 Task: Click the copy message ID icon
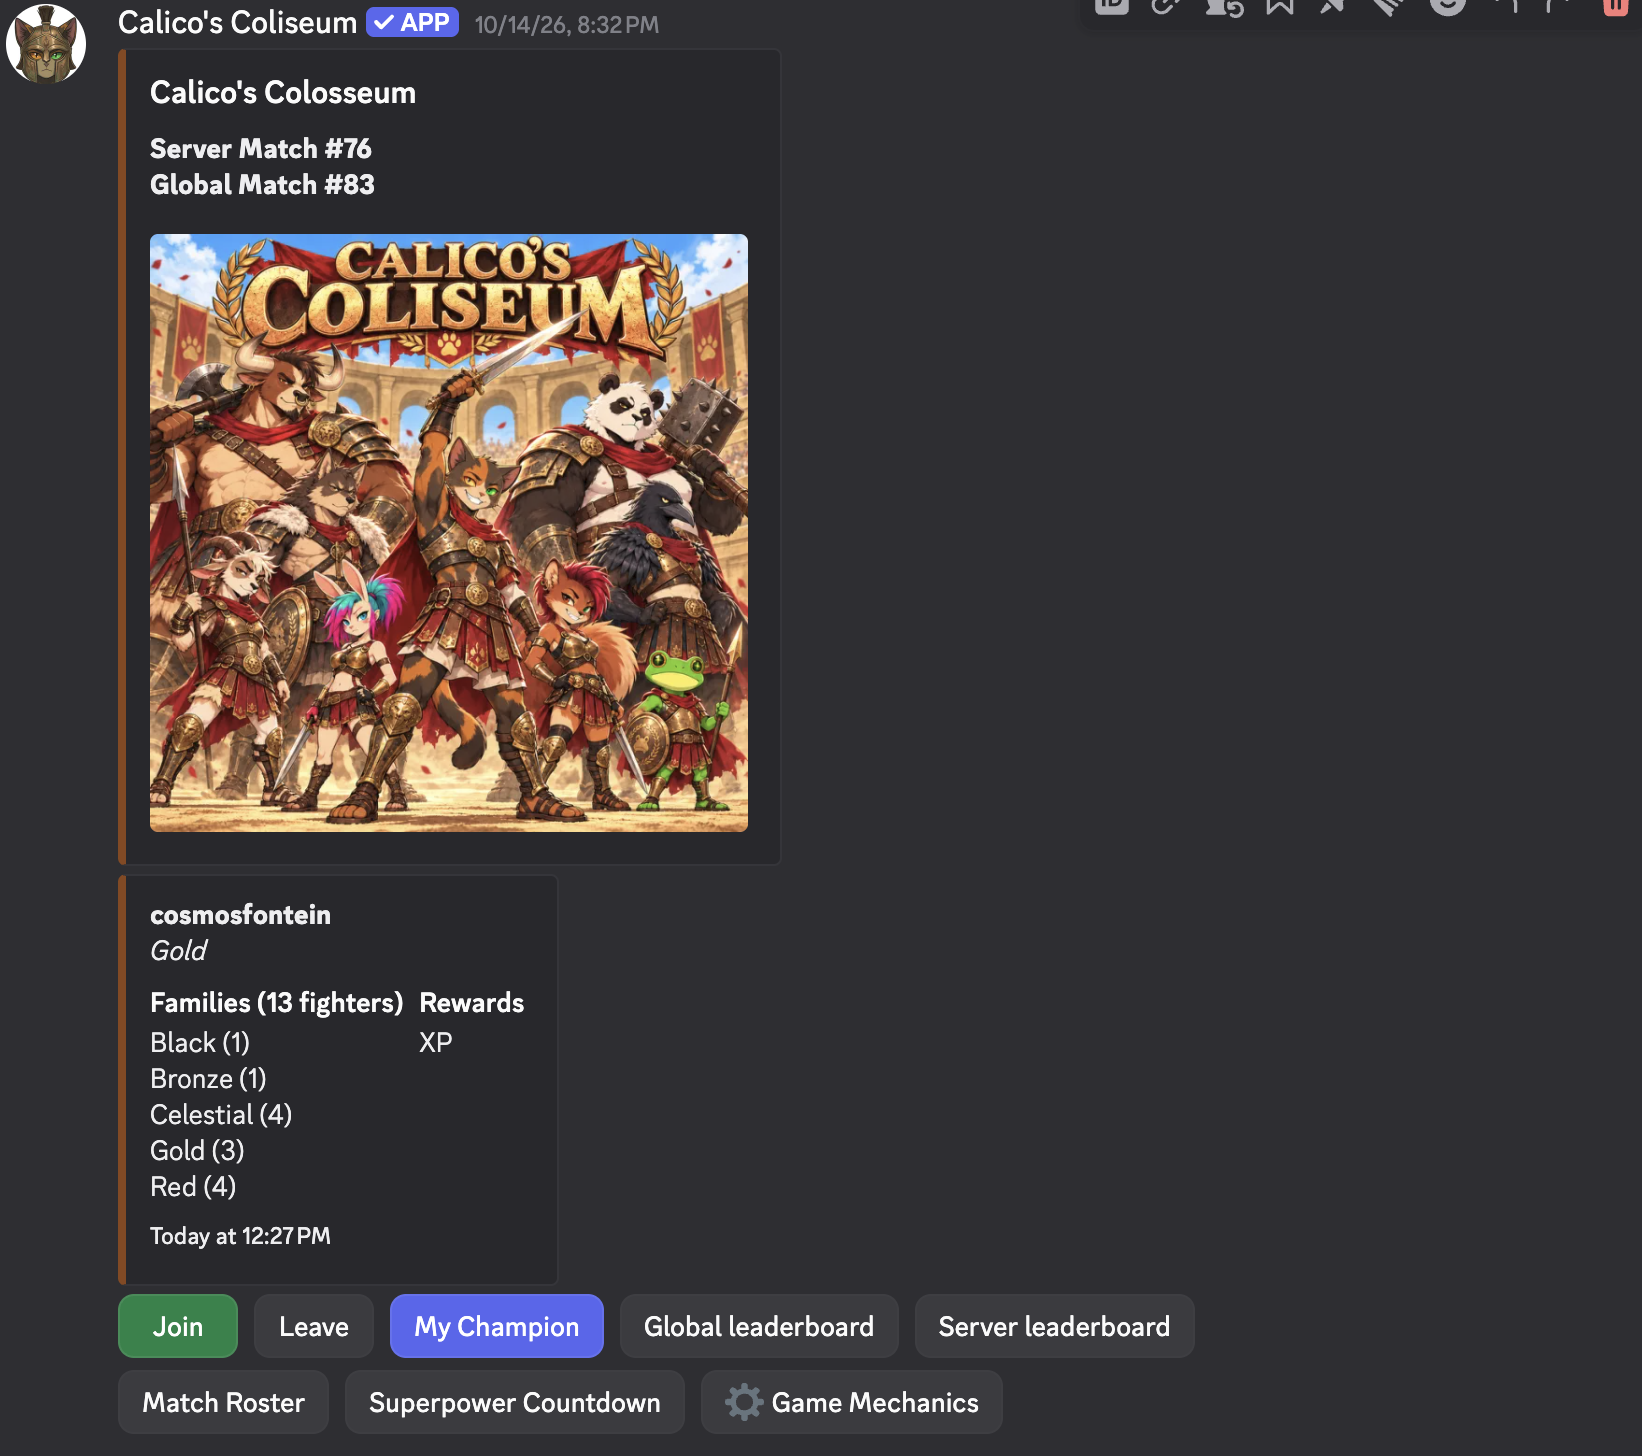click(x=1111, y=6)
